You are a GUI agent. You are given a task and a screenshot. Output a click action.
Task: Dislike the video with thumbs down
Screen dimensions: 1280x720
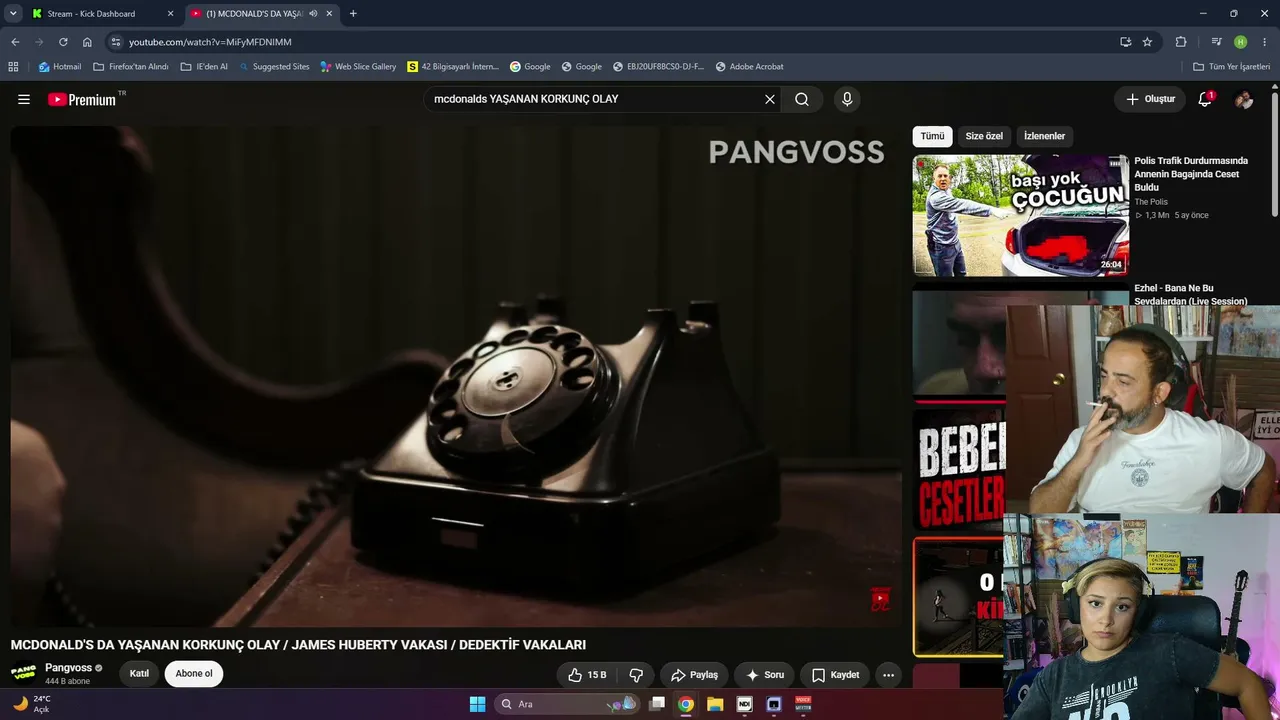pyautogui.click(x=635, y=675)
